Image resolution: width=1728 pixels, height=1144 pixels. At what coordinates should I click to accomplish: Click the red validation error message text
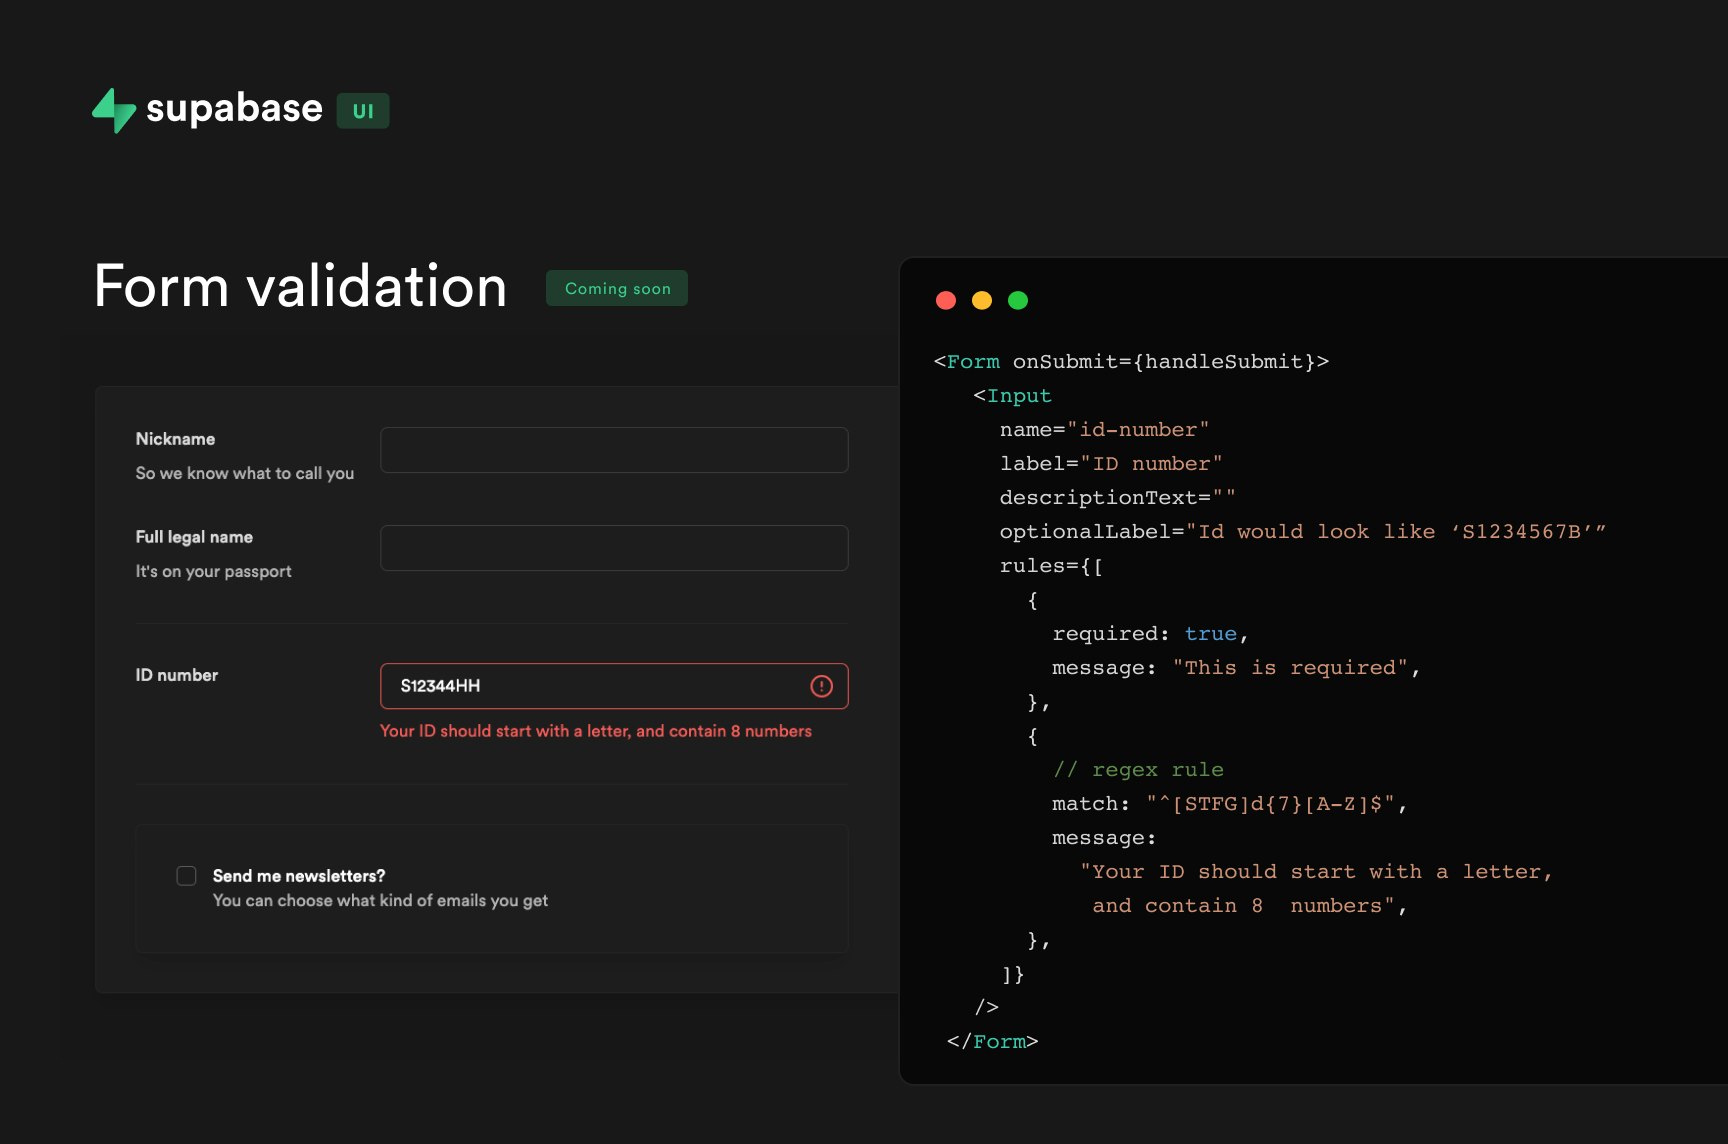point(595,731)
